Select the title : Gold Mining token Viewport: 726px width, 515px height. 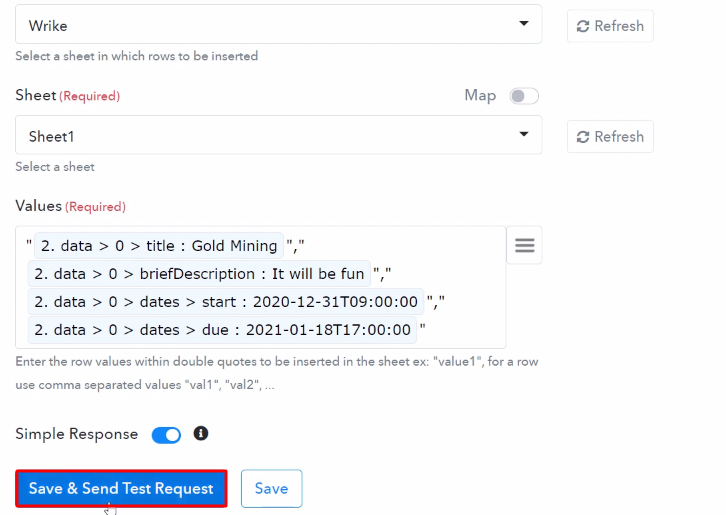point(159,245)
